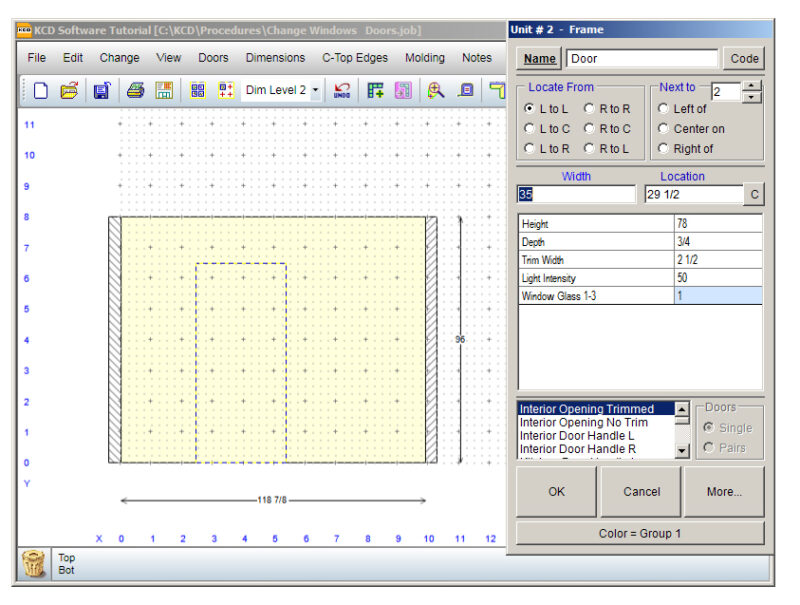This screenshot has height=605, width=800.
Task: Click the 'Color = Group 1' button
Action: pos(640,533)
